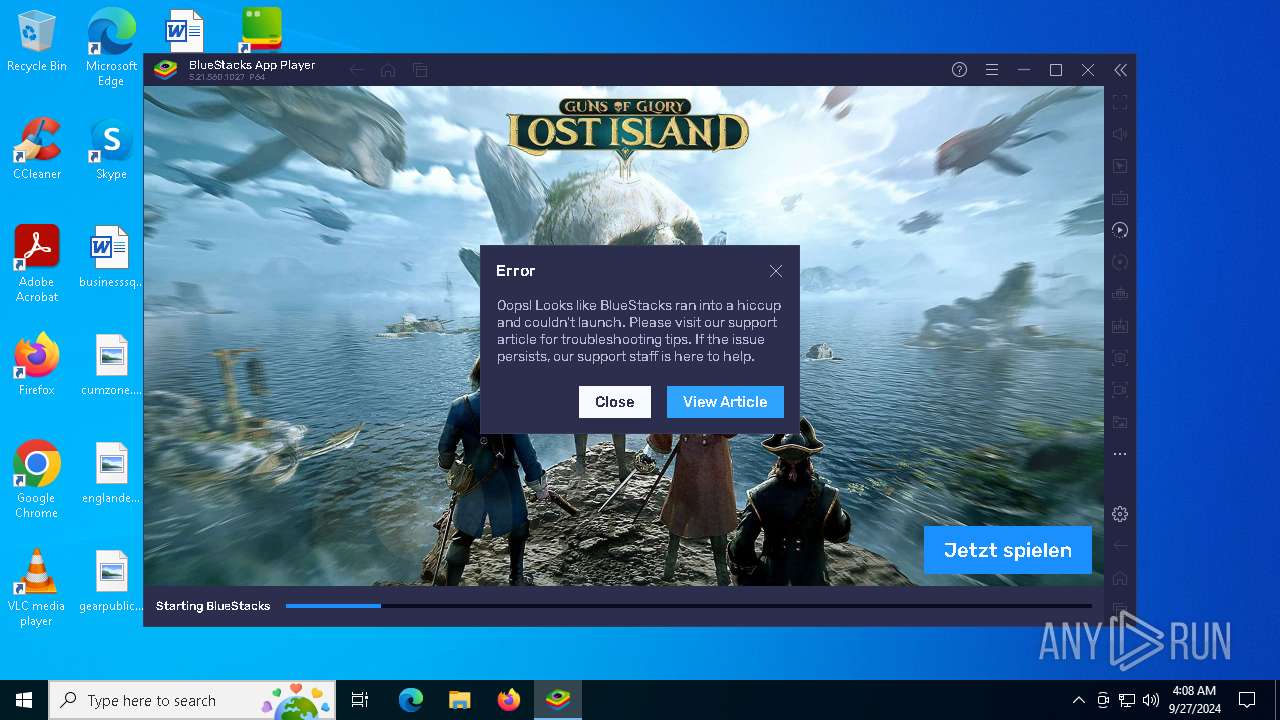Click the three-dots more icon in the sidebar
Image resolution: width=1280 pixels, height=720 pixels.
(1120, 454)
